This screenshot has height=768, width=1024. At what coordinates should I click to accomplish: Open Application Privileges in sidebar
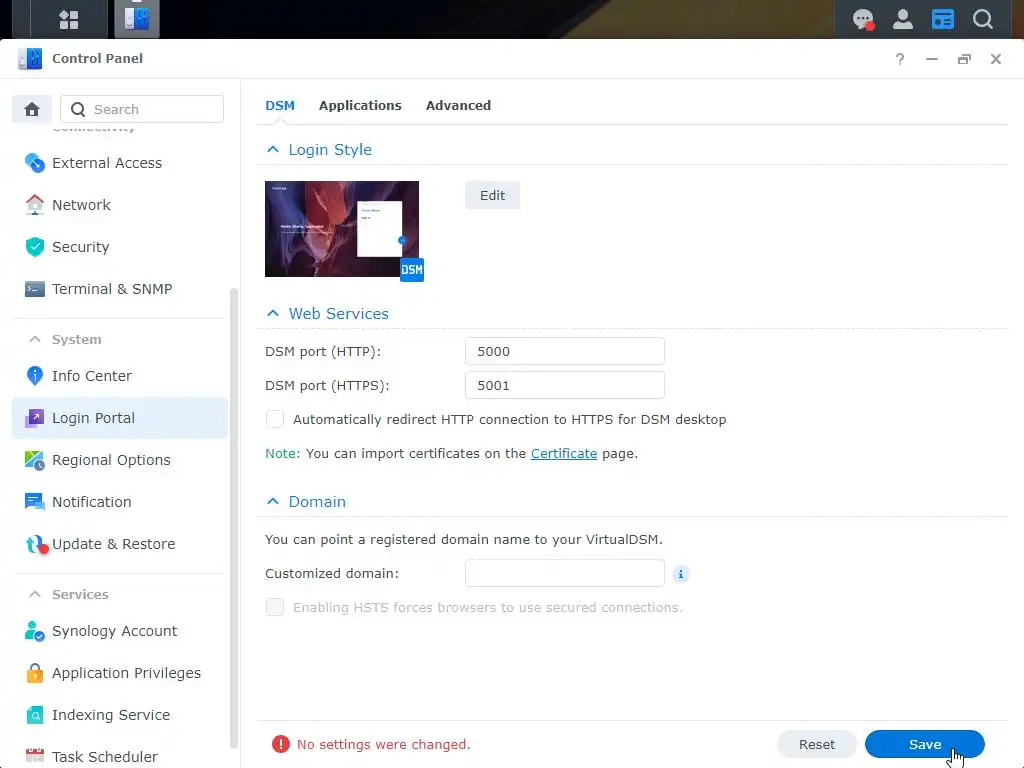(x=120, y=673)
